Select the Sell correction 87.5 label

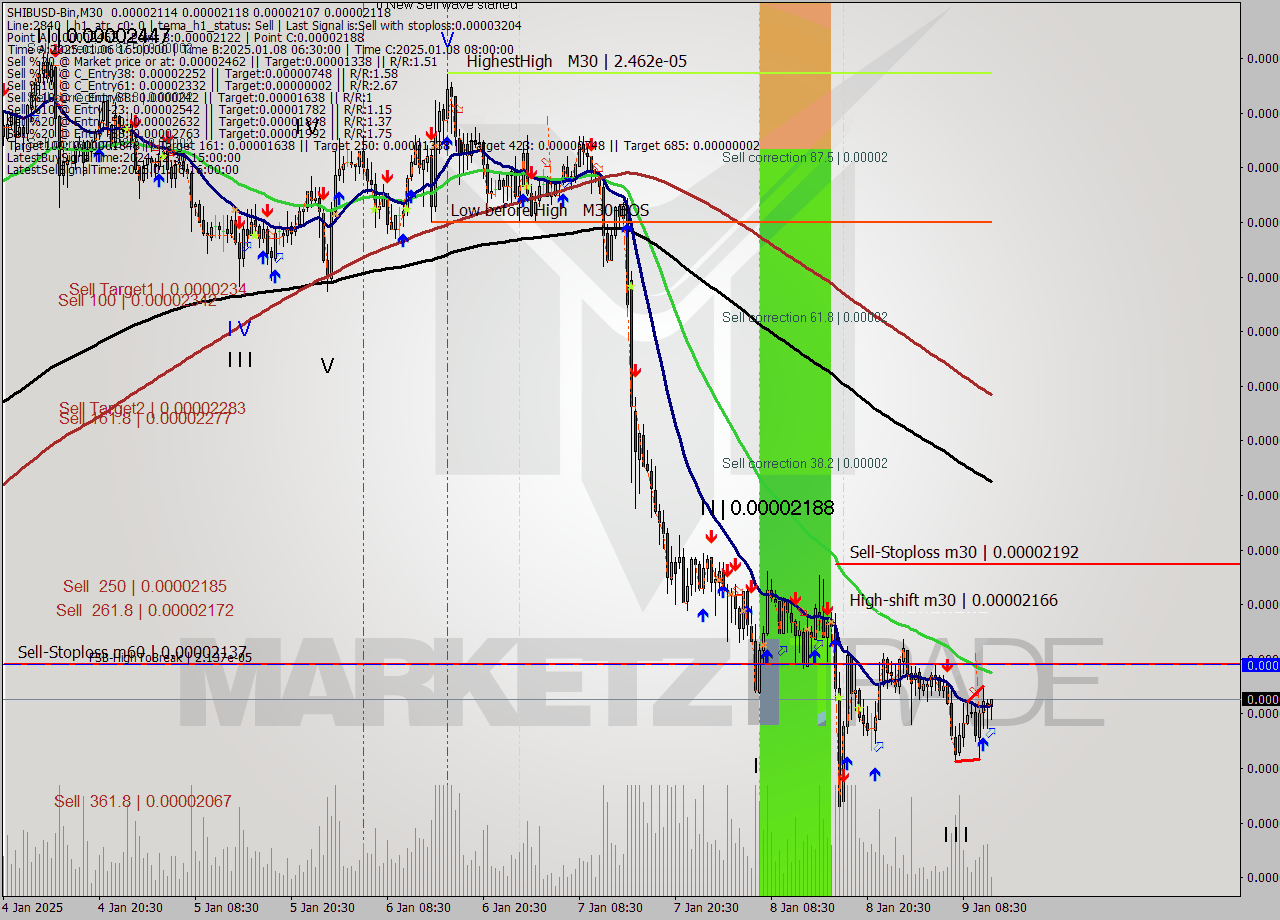(x=804, y=158)
